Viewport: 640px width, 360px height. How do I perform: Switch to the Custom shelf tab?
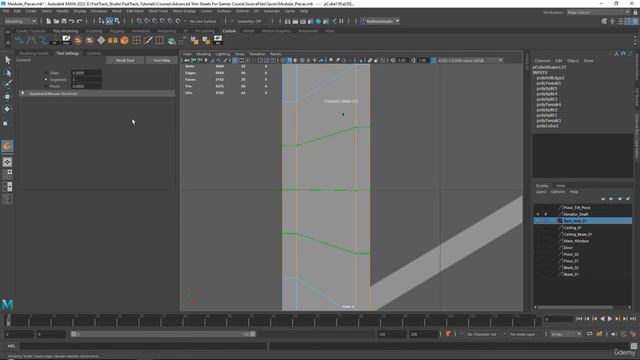[x=229, y=31]
